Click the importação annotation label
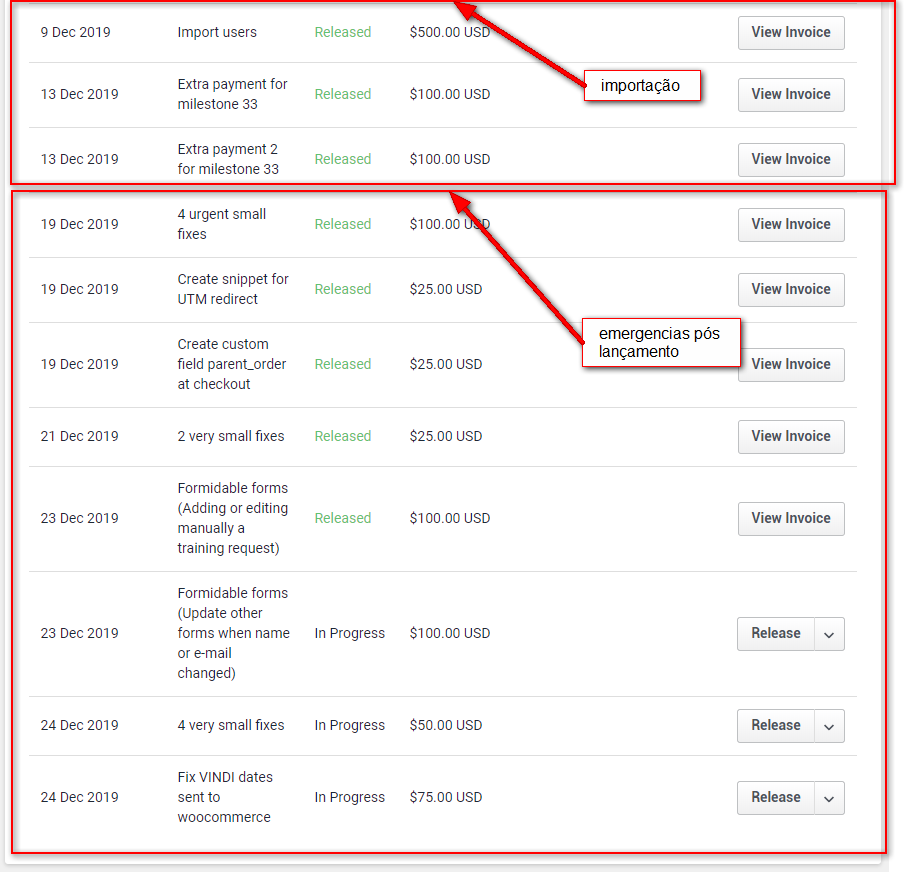The width and height of the screenshot is (906, 872). coord(641,86)
